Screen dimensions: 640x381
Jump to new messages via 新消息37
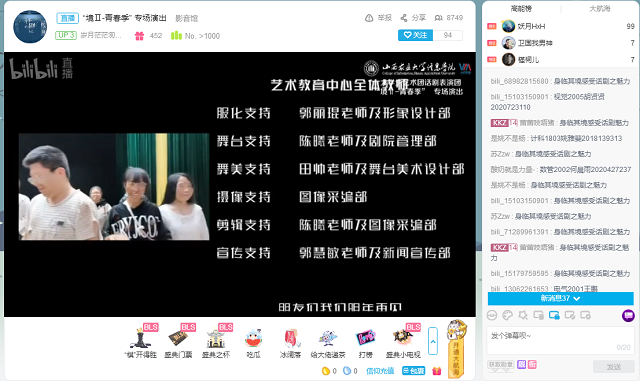pos(560,299)
